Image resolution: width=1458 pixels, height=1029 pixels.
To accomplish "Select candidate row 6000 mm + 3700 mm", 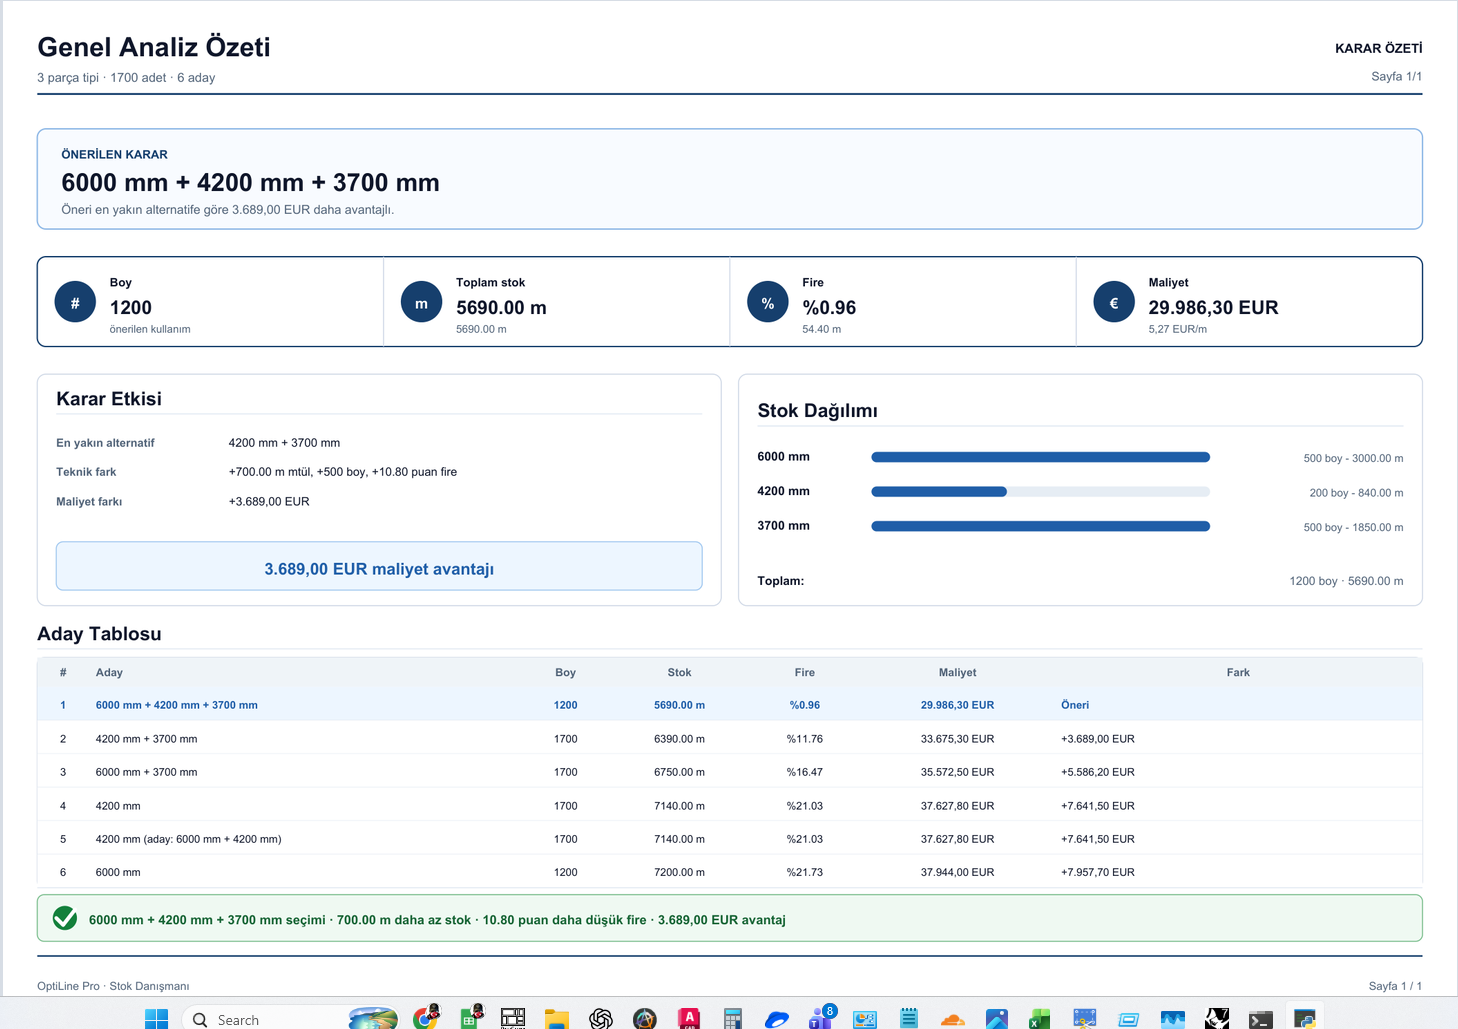I will click(x=730, y=772).
